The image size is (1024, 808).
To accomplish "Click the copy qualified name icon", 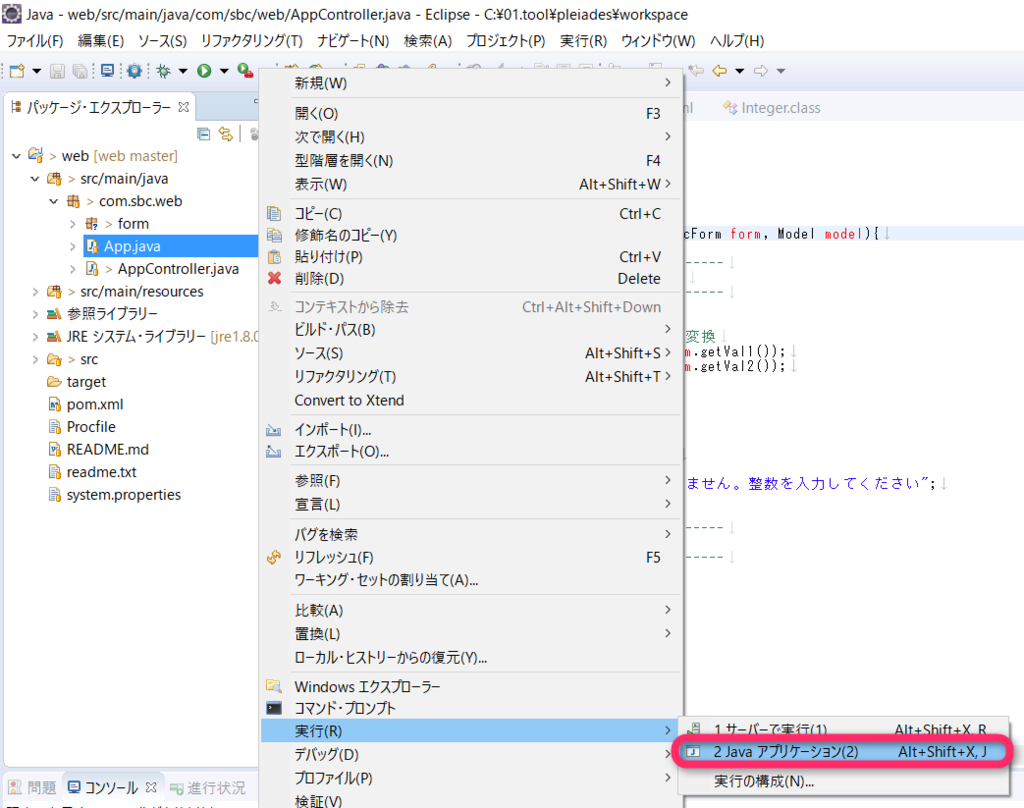I will [x=274, y=235].
